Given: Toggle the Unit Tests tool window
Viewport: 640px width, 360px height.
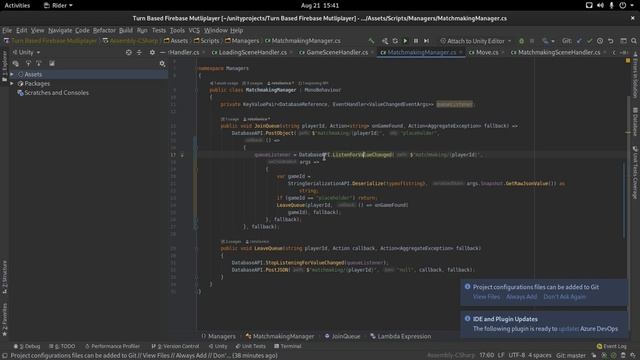Looking at the screenshot, I should [x=251, y=346].
